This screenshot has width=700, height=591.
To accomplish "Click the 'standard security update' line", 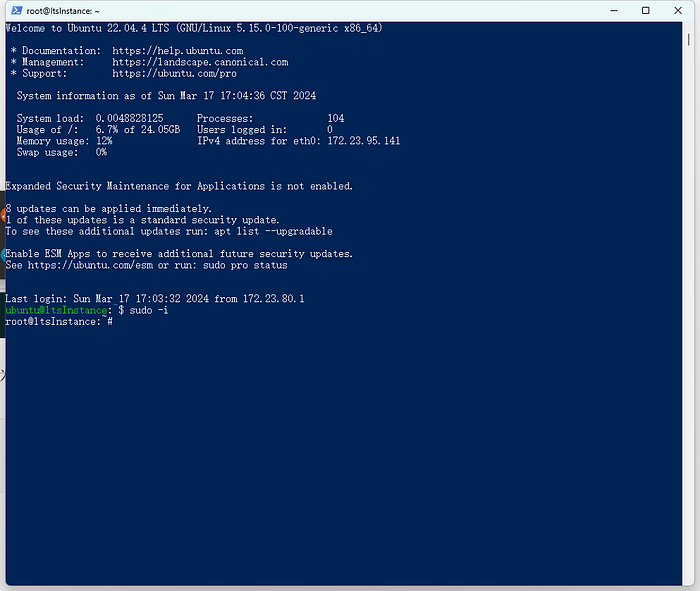I will [142, 220].
